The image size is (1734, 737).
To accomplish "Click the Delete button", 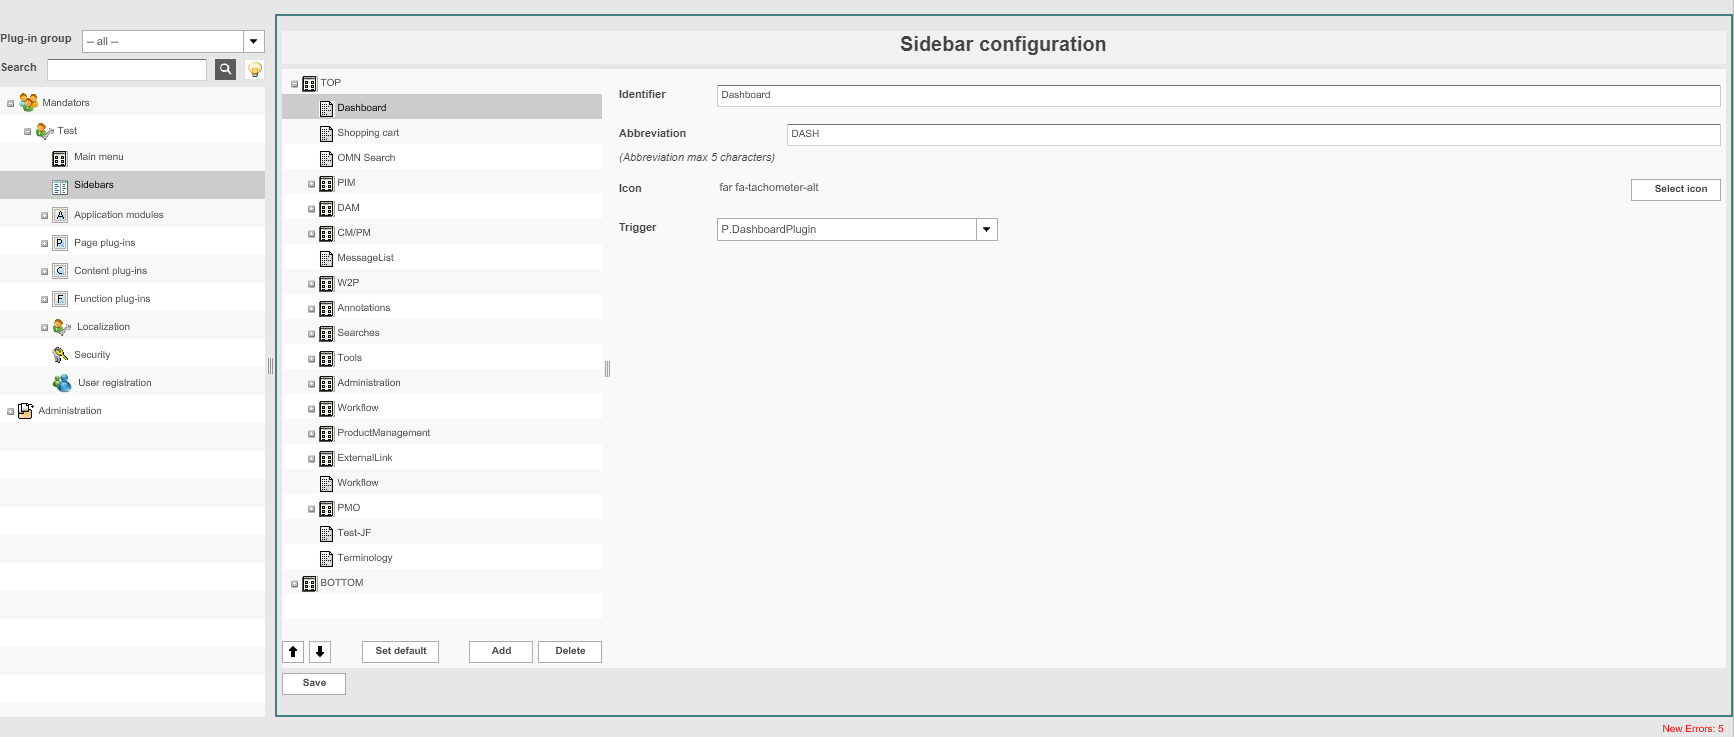I will pyautogui.click(x=570, y=652).
